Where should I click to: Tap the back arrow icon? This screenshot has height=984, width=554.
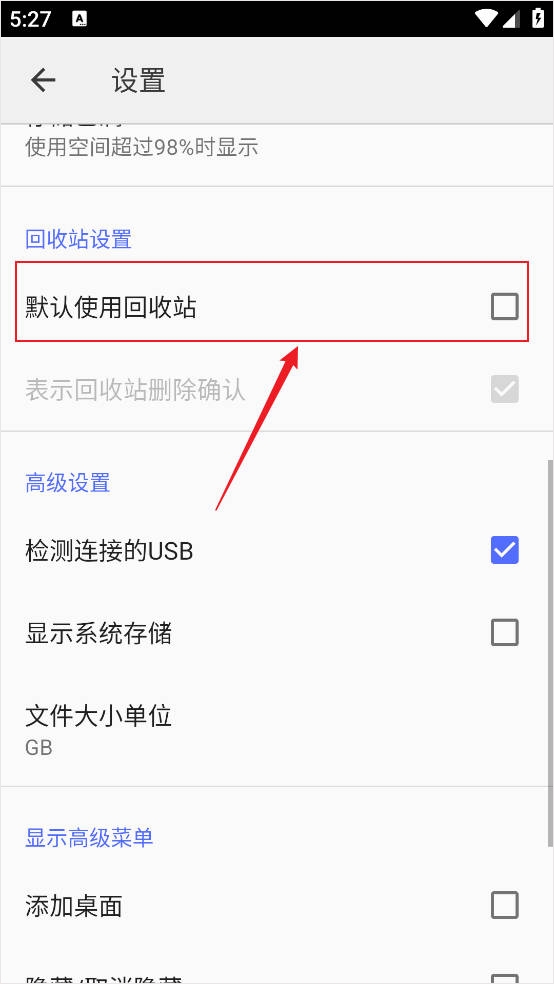[43, 80]
